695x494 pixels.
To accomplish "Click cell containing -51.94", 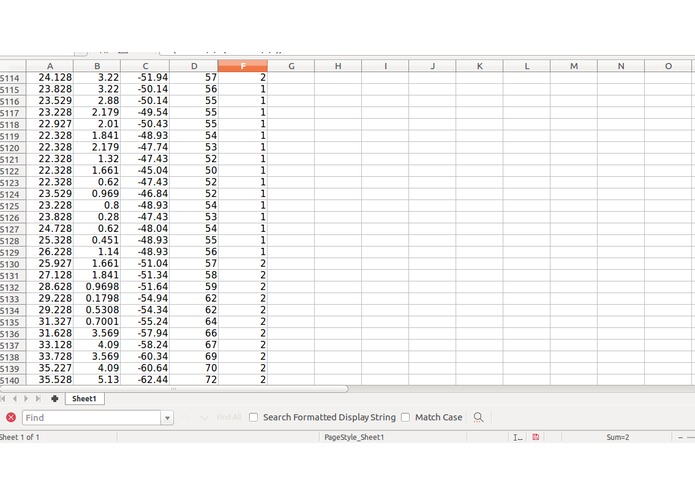I will click(145, 78).
